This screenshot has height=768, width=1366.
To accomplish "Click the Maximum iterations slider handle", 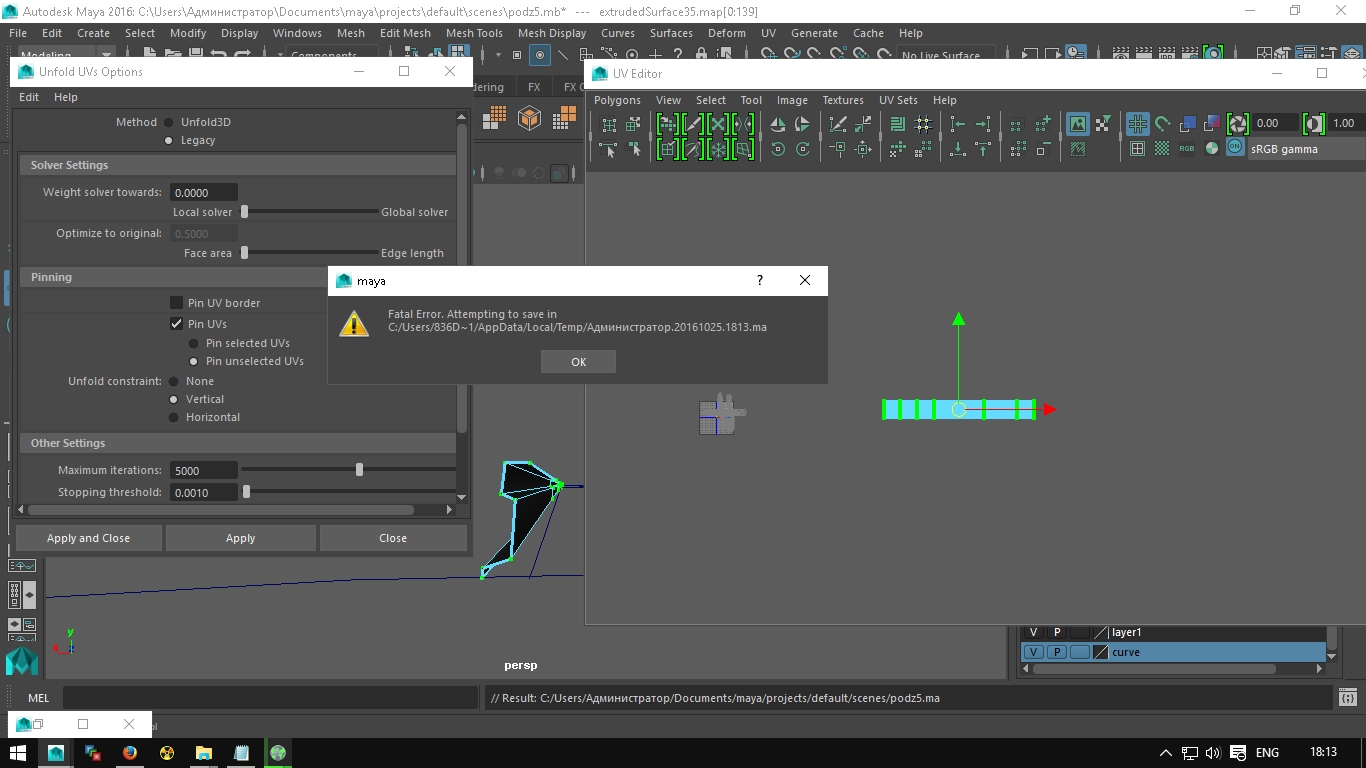I will [x=359, y=470].
